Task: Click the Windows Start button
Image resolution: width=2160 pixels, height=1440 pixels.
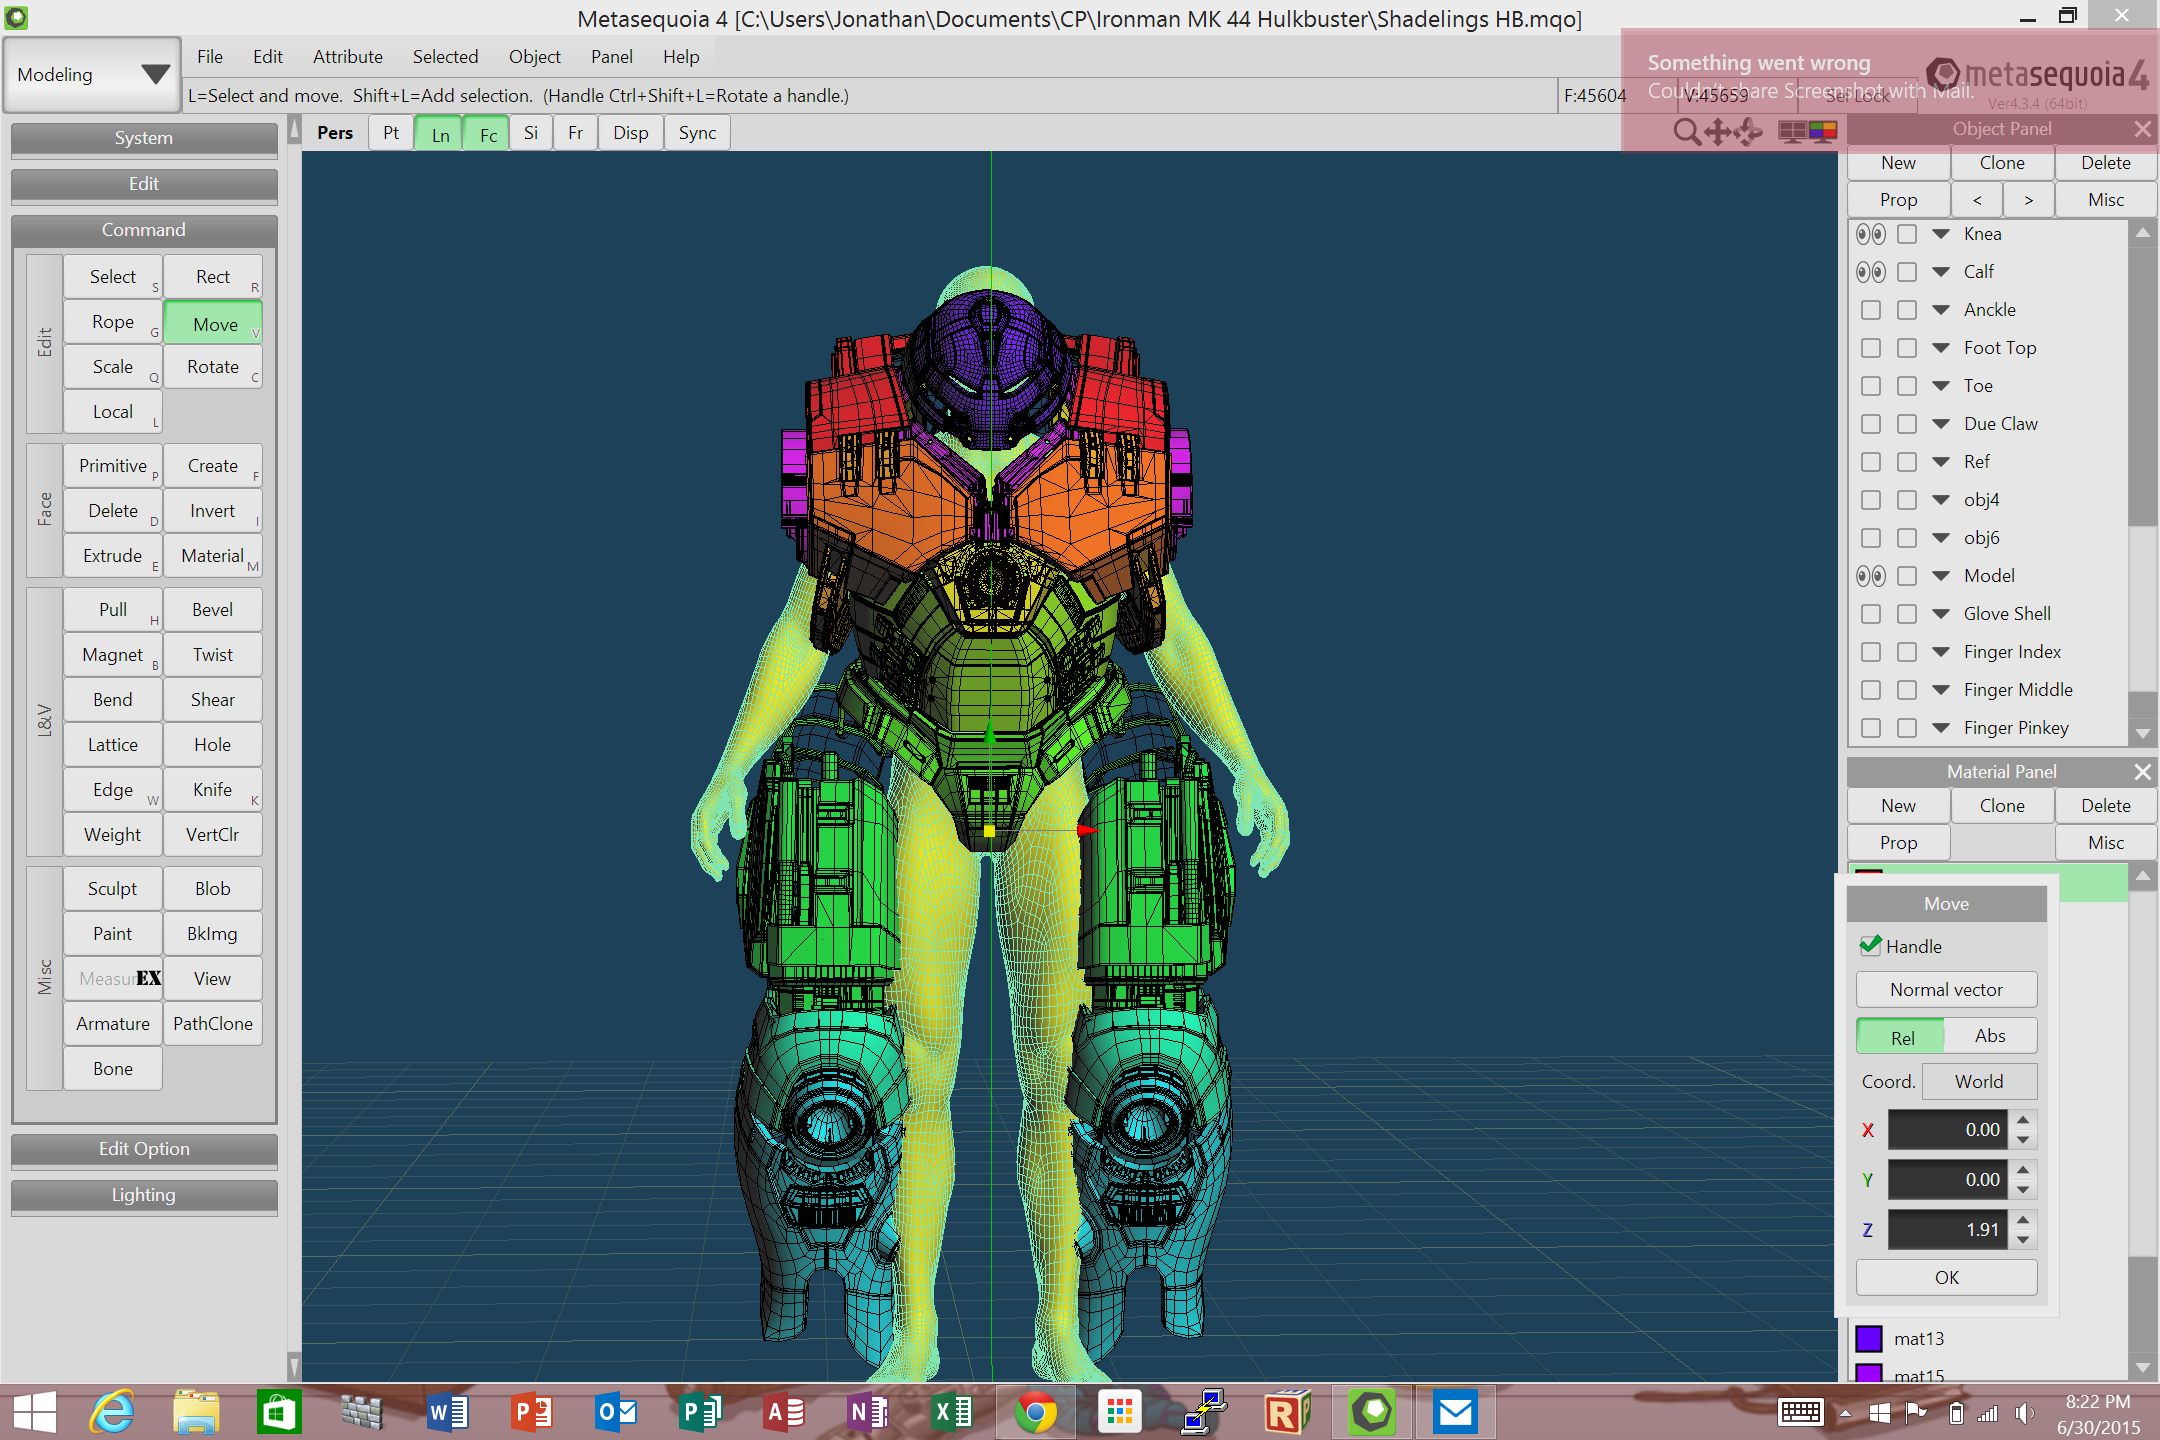Action: pyautogui.click(x=35, y=1413)
